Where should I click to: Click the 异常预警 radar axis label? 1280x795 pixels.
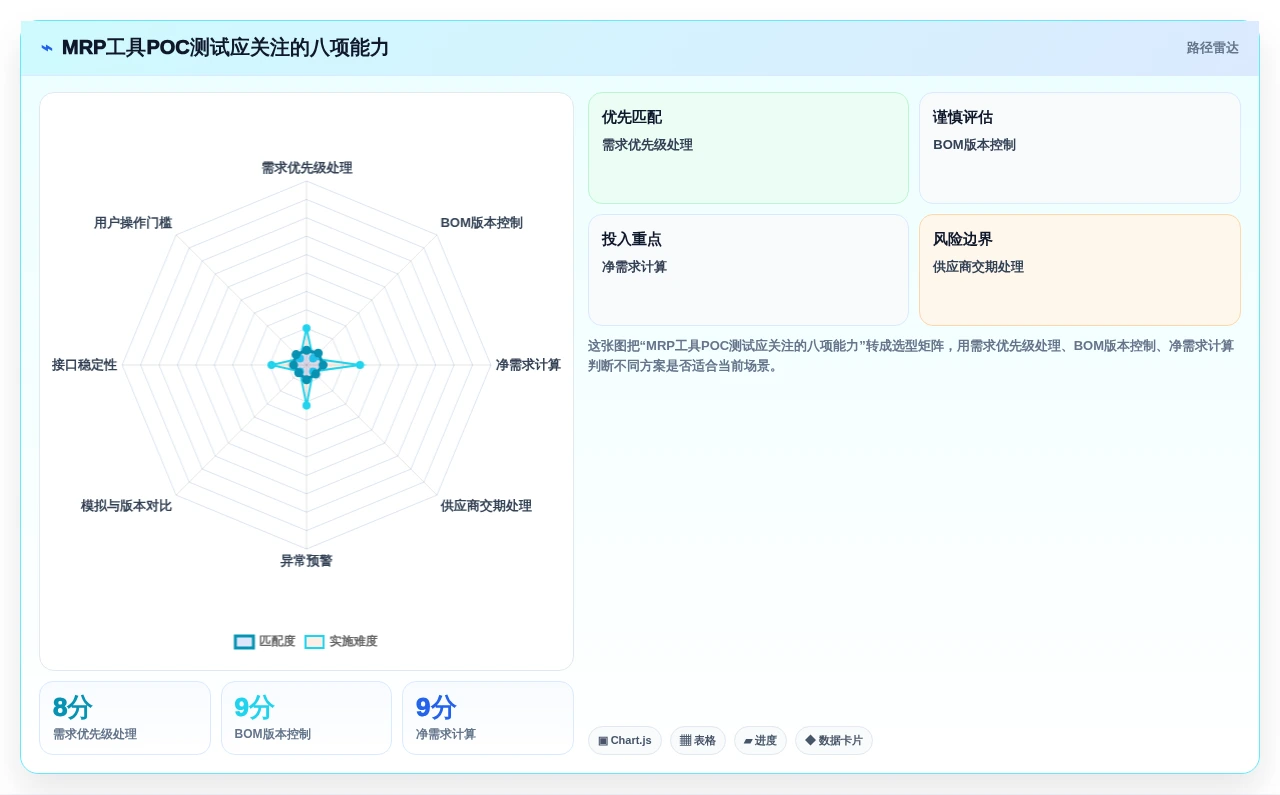coord(306,561)
